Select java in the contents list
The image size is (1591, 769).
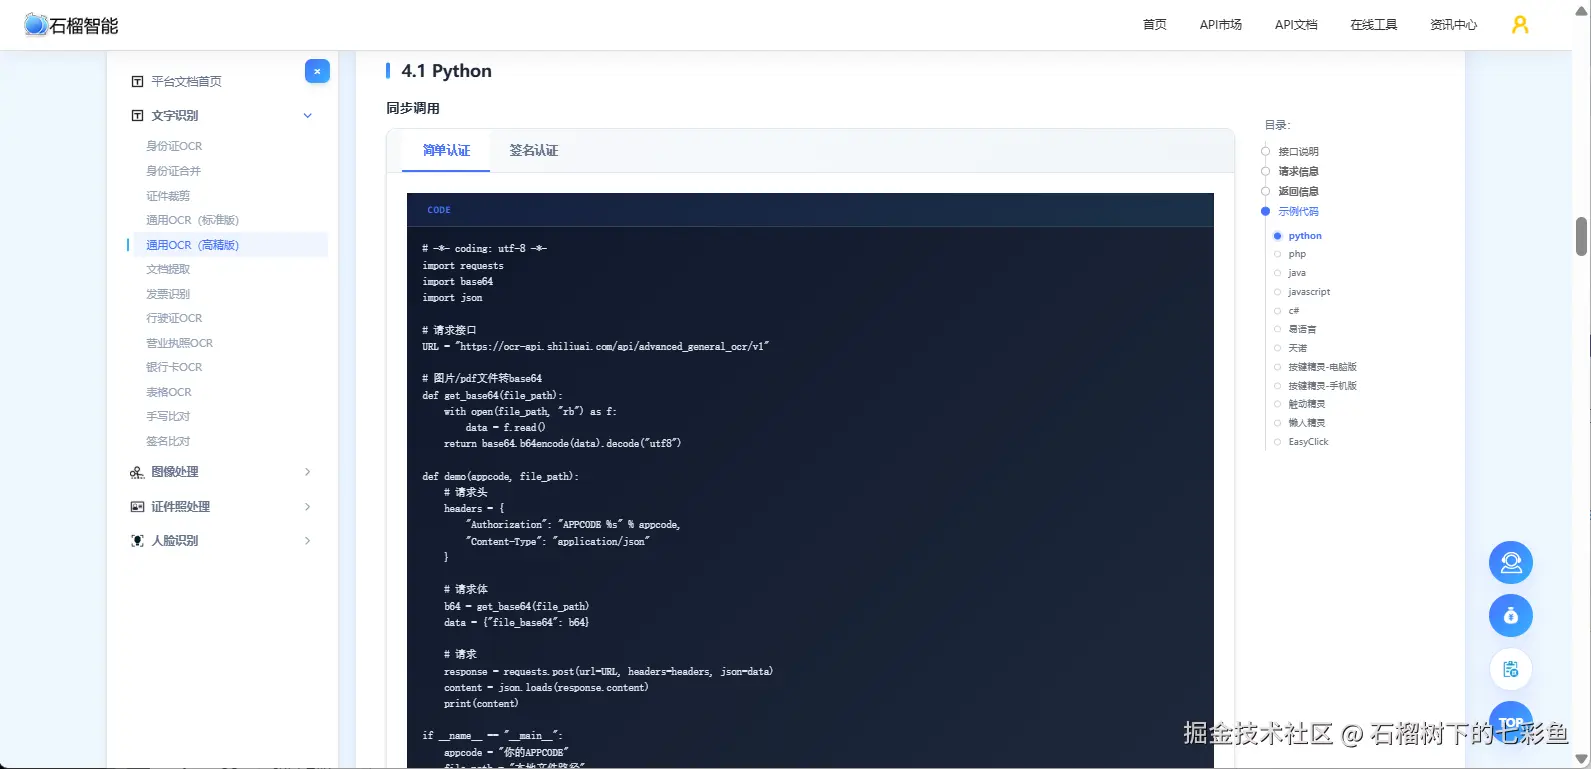(x=1297, y=273)
